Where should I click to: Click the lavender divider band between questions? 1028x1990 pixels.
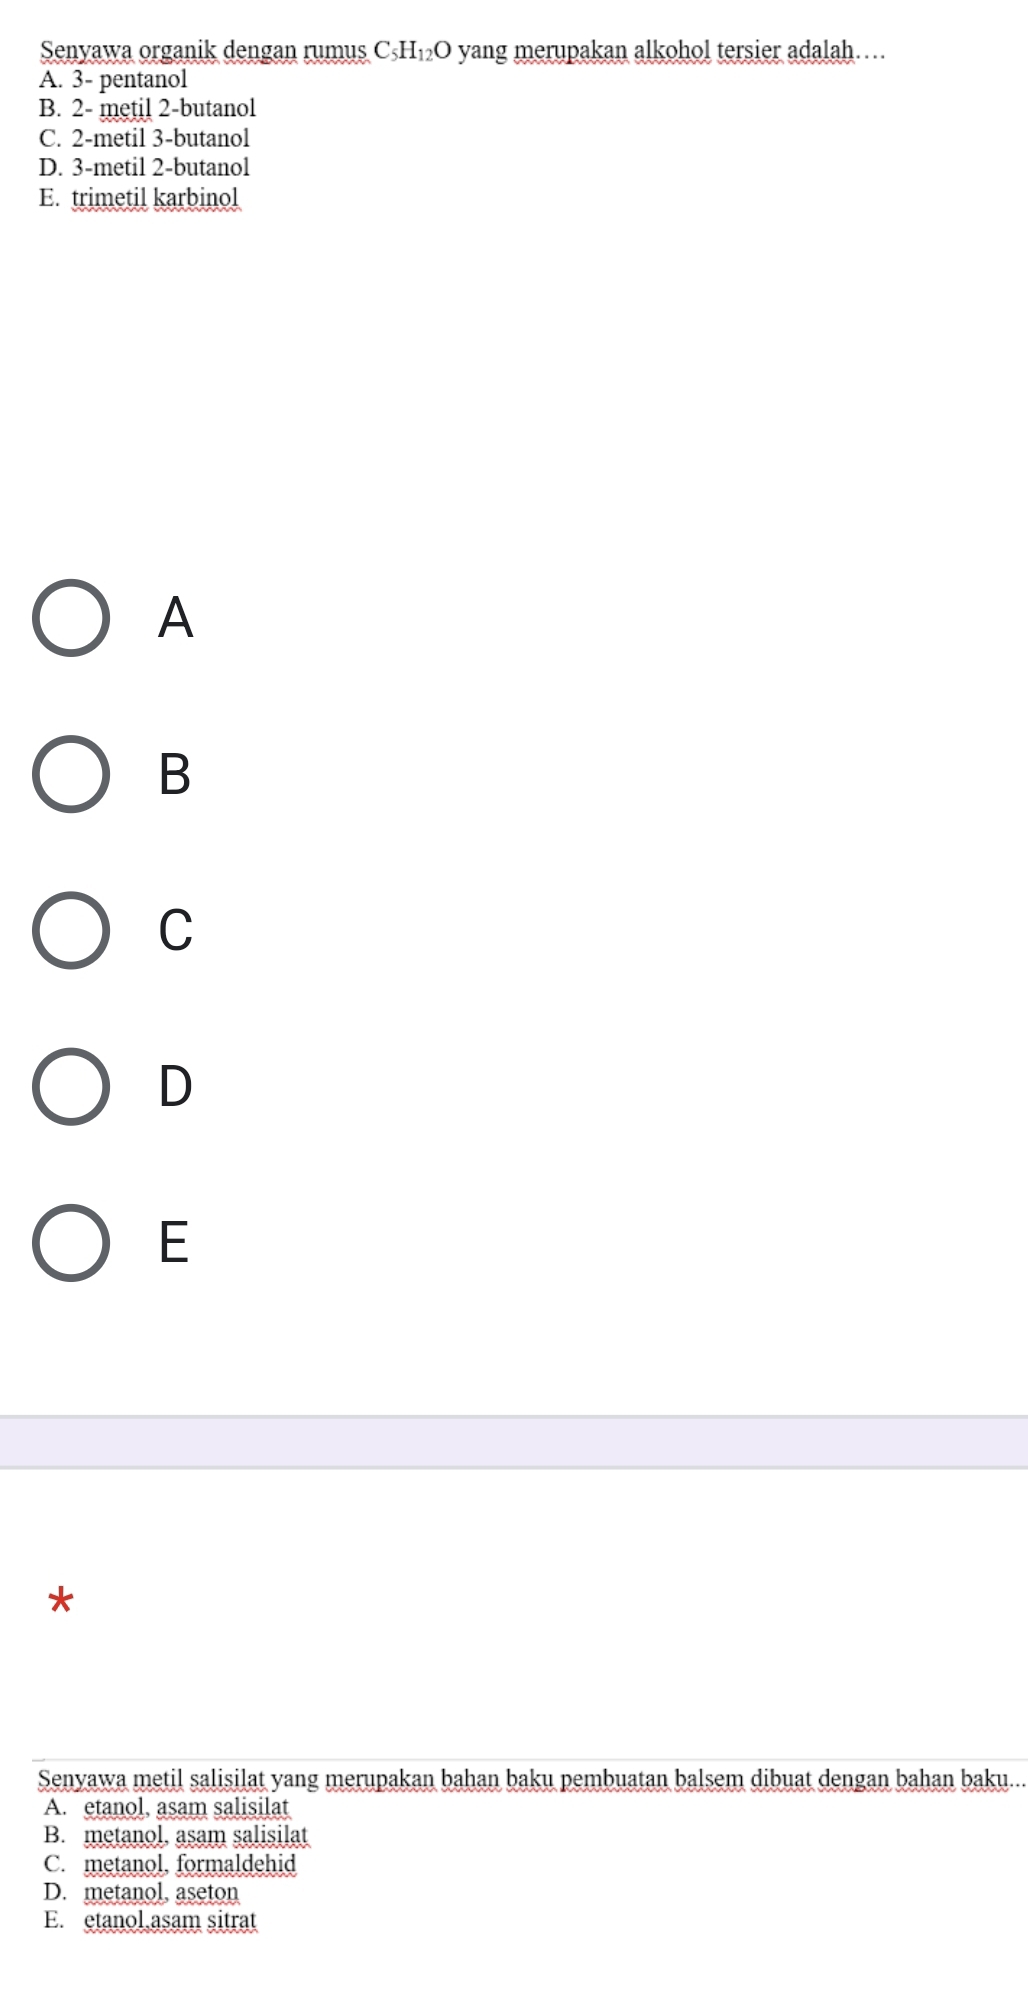tap(514, 1442)
